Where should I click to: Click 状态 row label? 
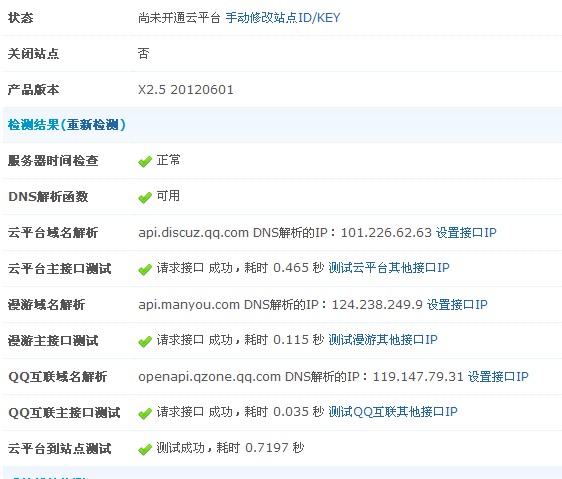click(x=20, y=18)
